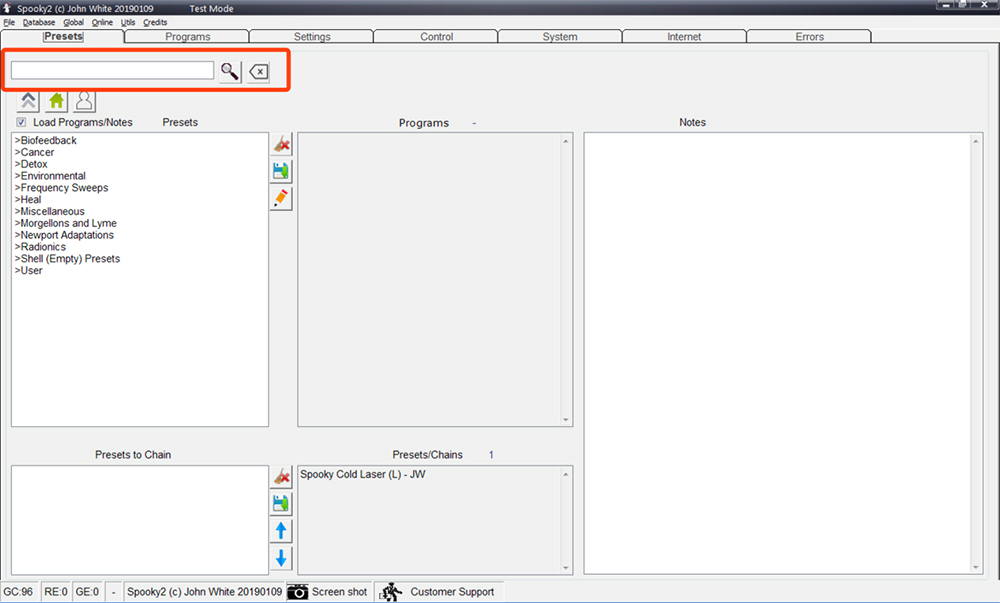The image size is (1000, 603).
Task: Open the Database menu
Action: 38,21
